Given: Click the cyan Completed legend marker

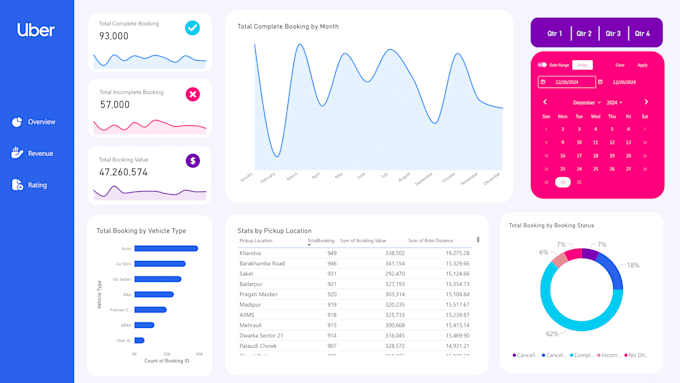Looking at the screenshot, I should pos(572,355).
